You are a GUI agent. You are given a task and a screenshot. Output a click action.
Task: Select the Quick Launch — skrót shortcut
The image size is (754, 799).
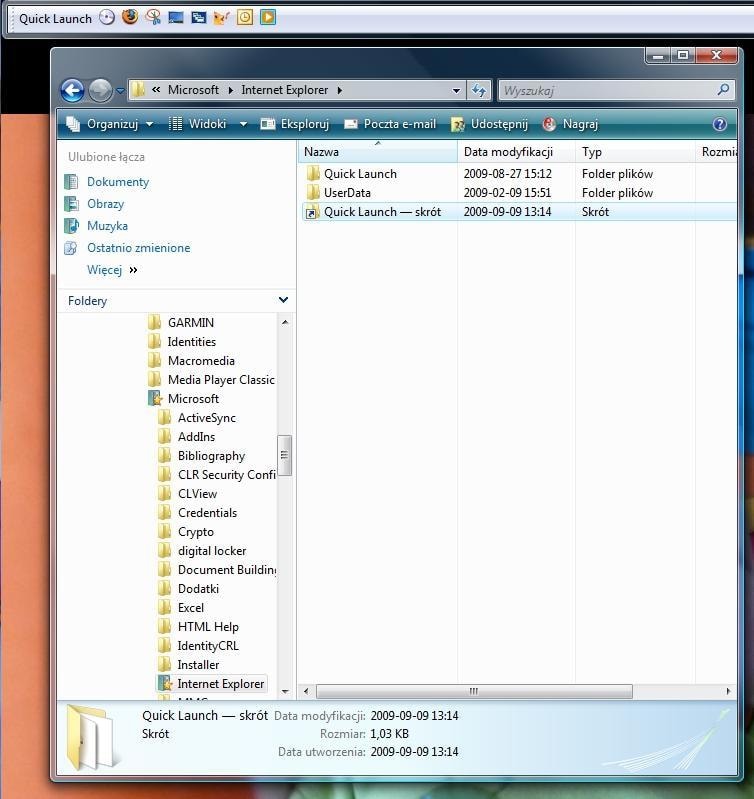pyautogui.click(x=518, y=211)
